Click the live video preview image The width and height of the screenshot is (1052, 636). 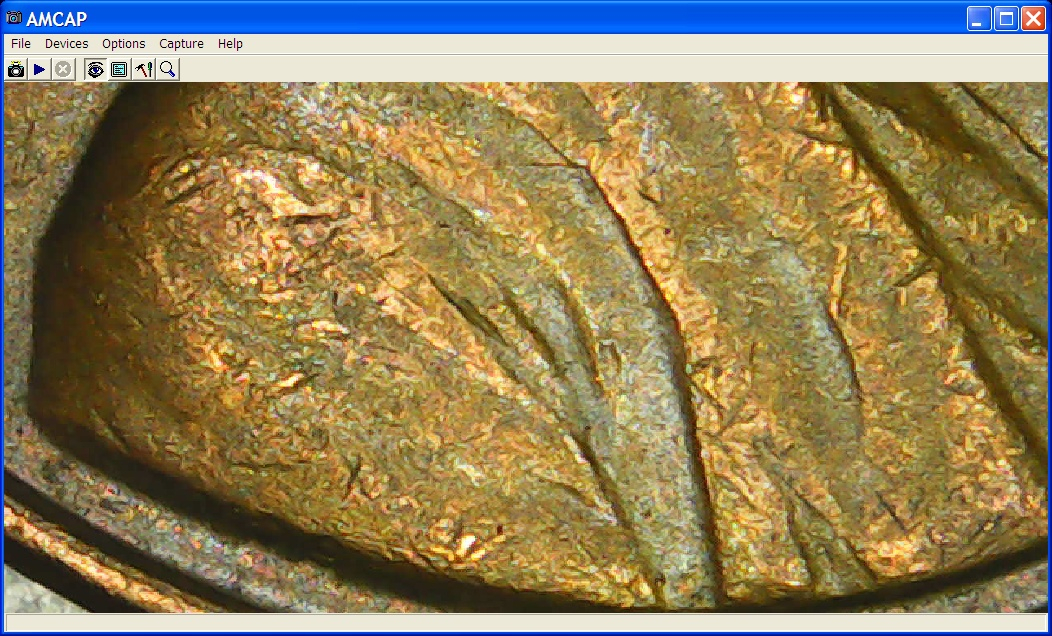coord(525,347)
